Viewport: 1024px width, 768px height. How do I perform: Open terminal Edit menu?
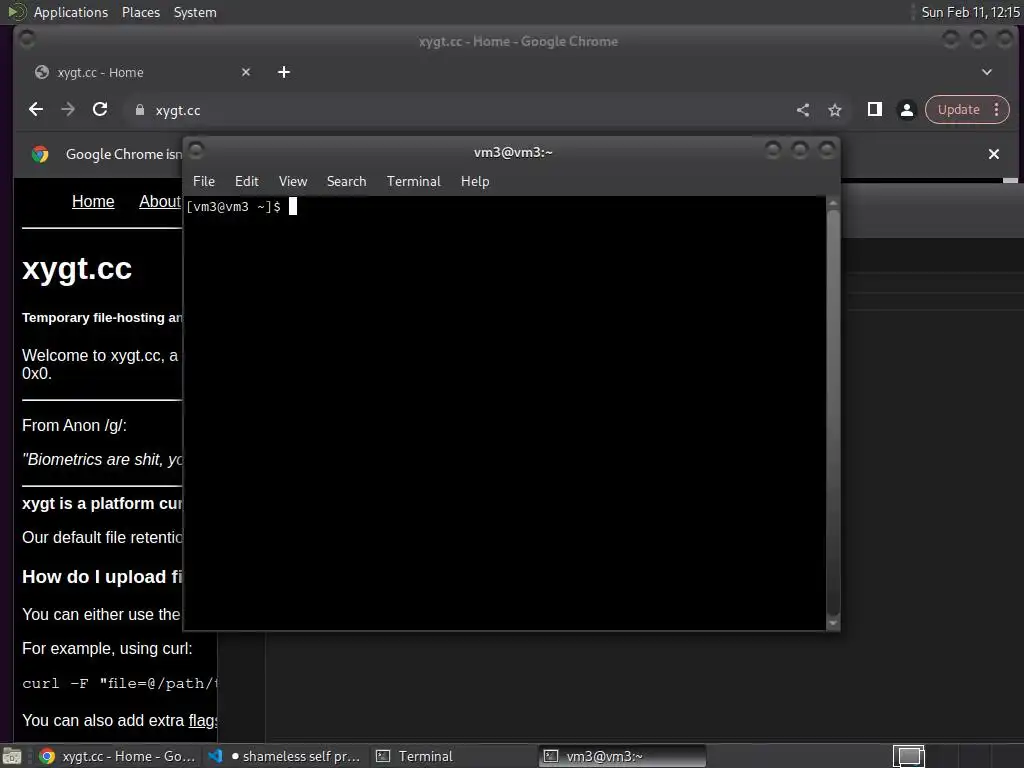pyautogui.click(x=247, y=182)
